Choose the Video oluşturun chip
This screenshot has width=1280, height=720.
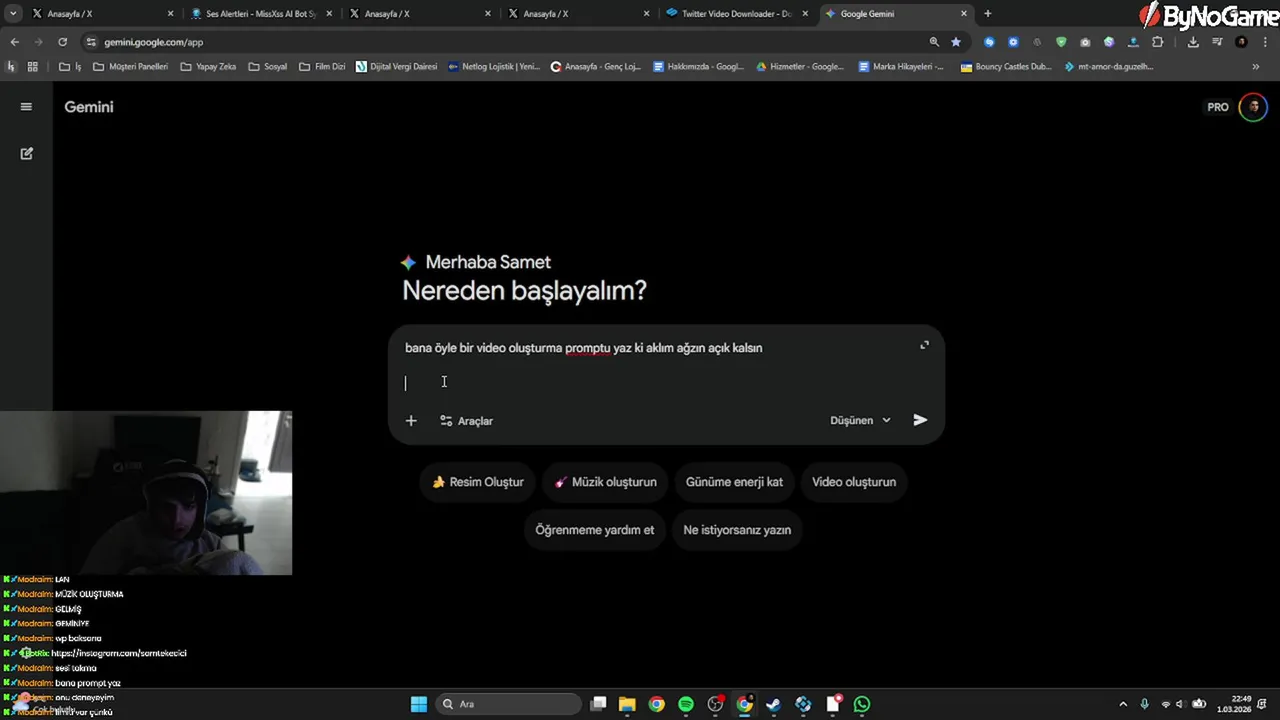tap(854, 482)
